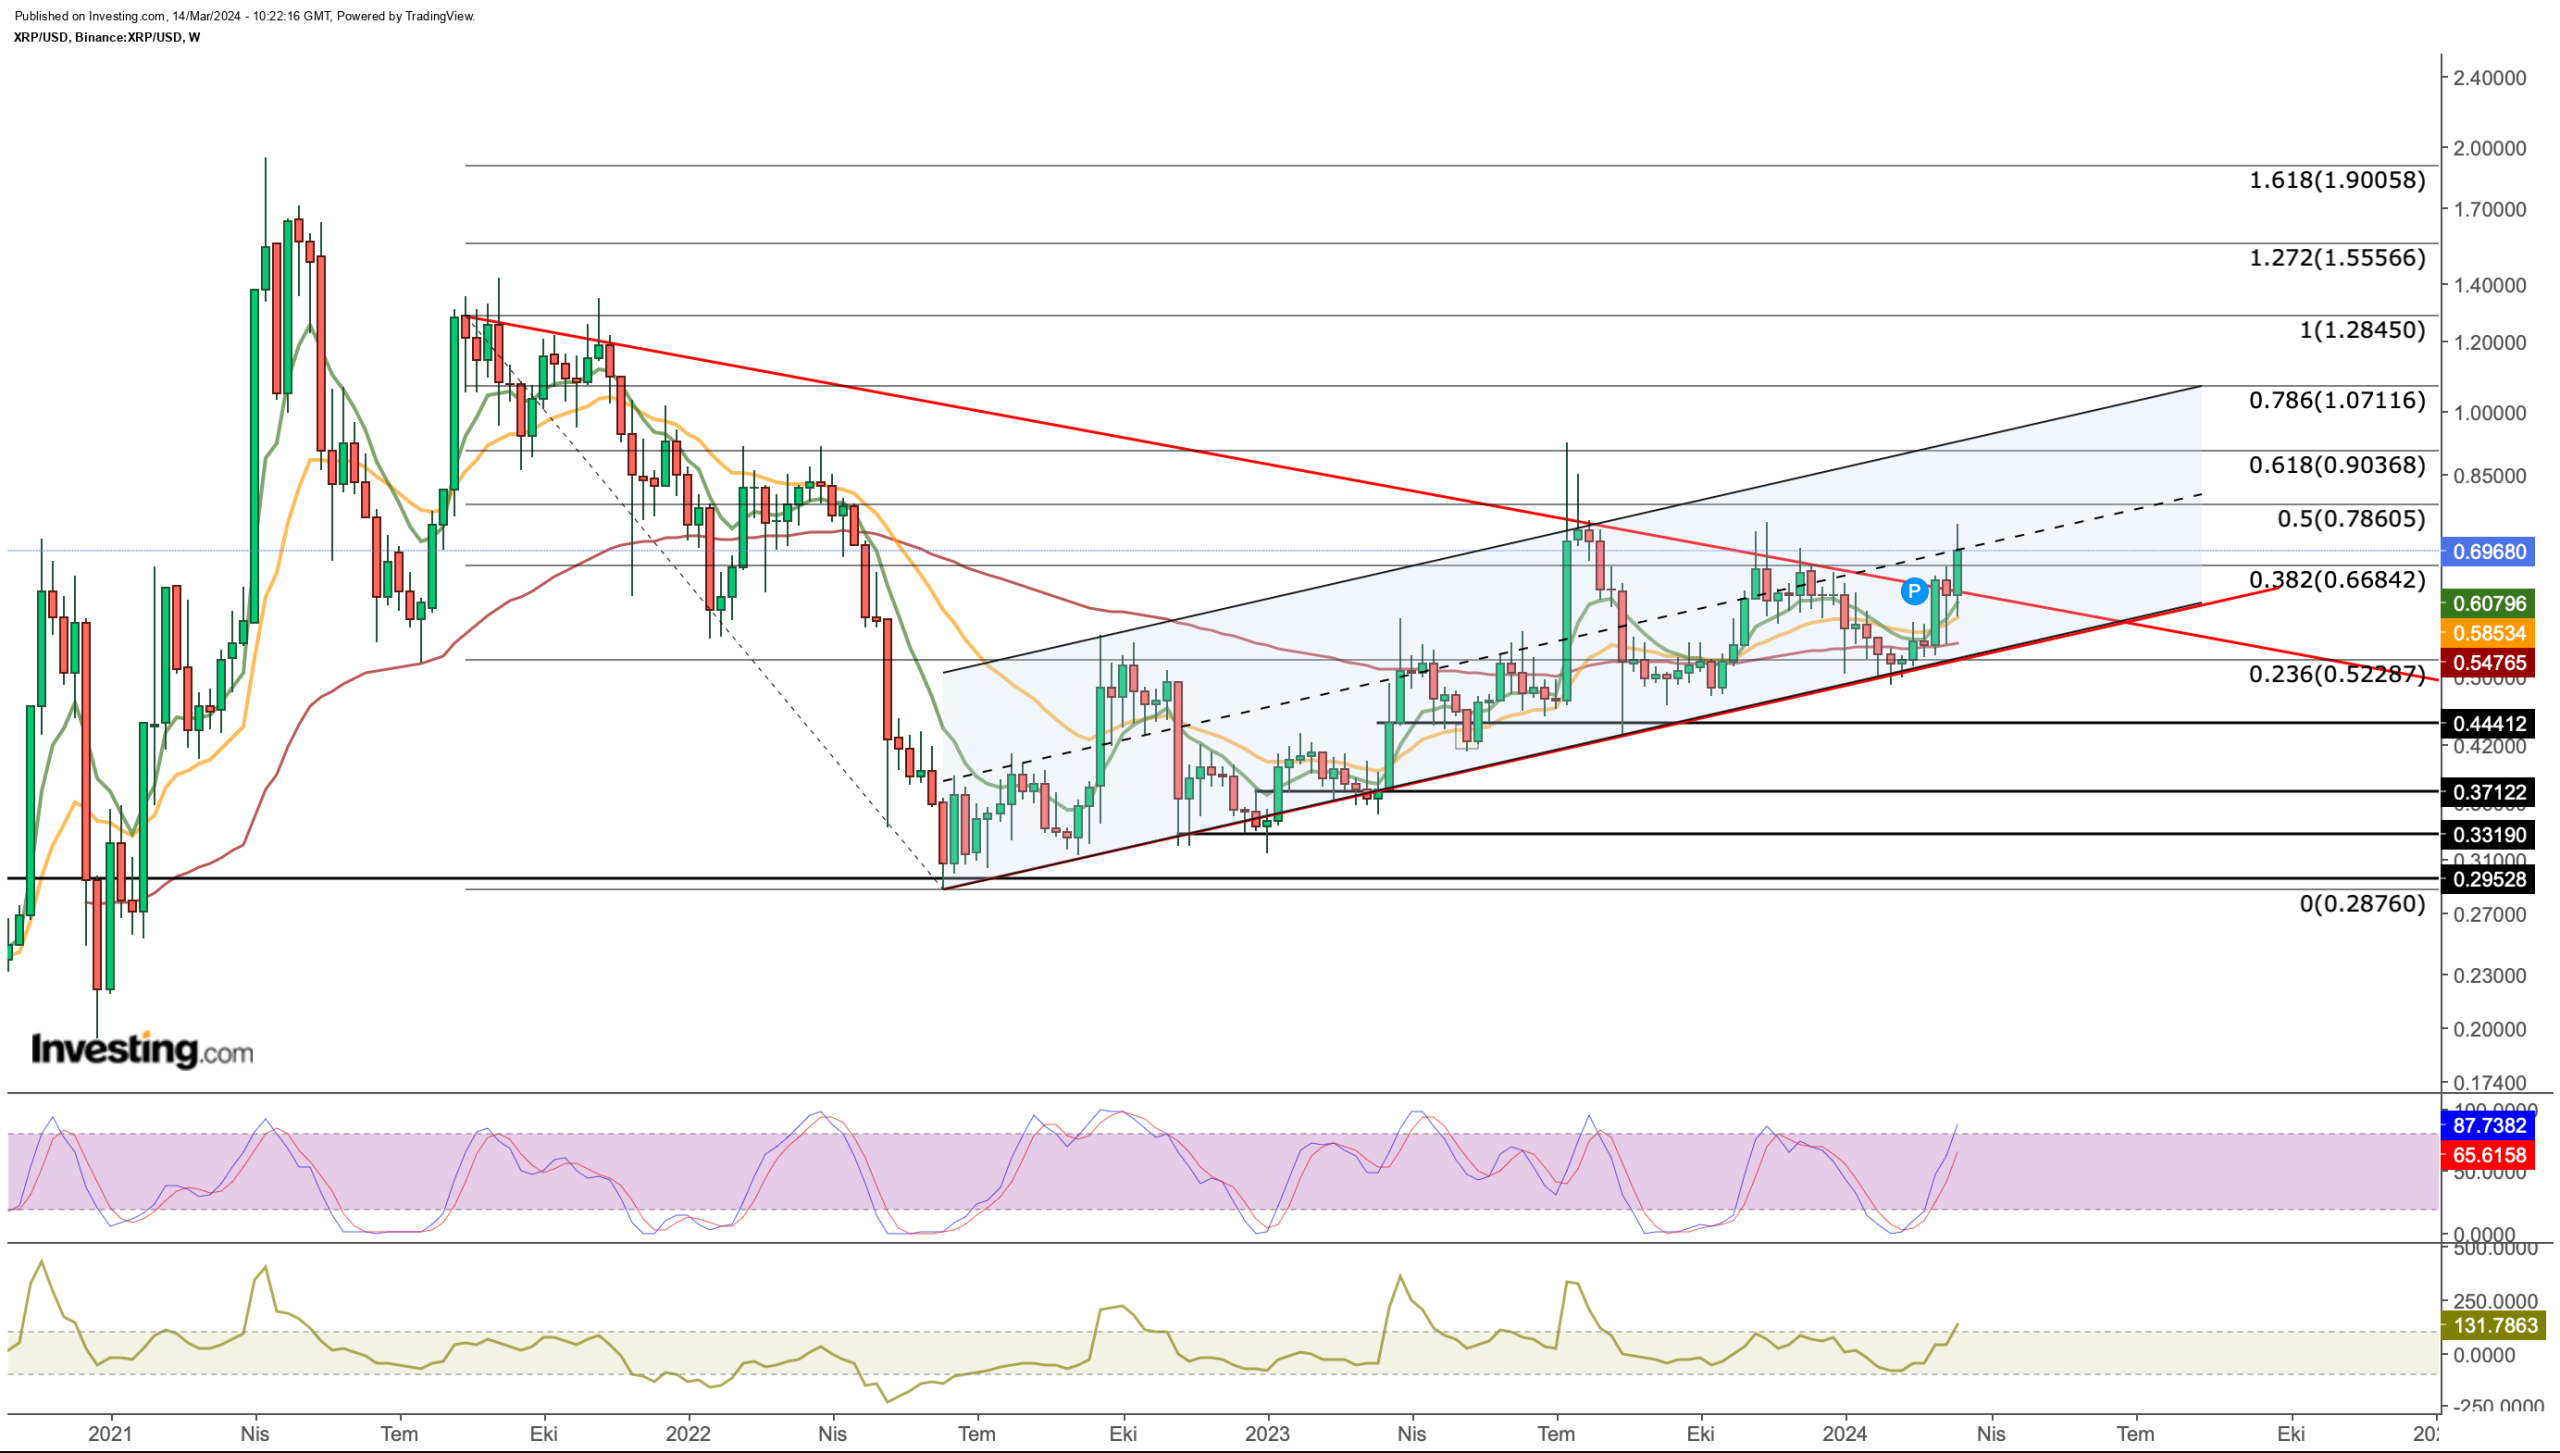Click Fibonacci label 0.382(0.66842)

[2336, 580]
